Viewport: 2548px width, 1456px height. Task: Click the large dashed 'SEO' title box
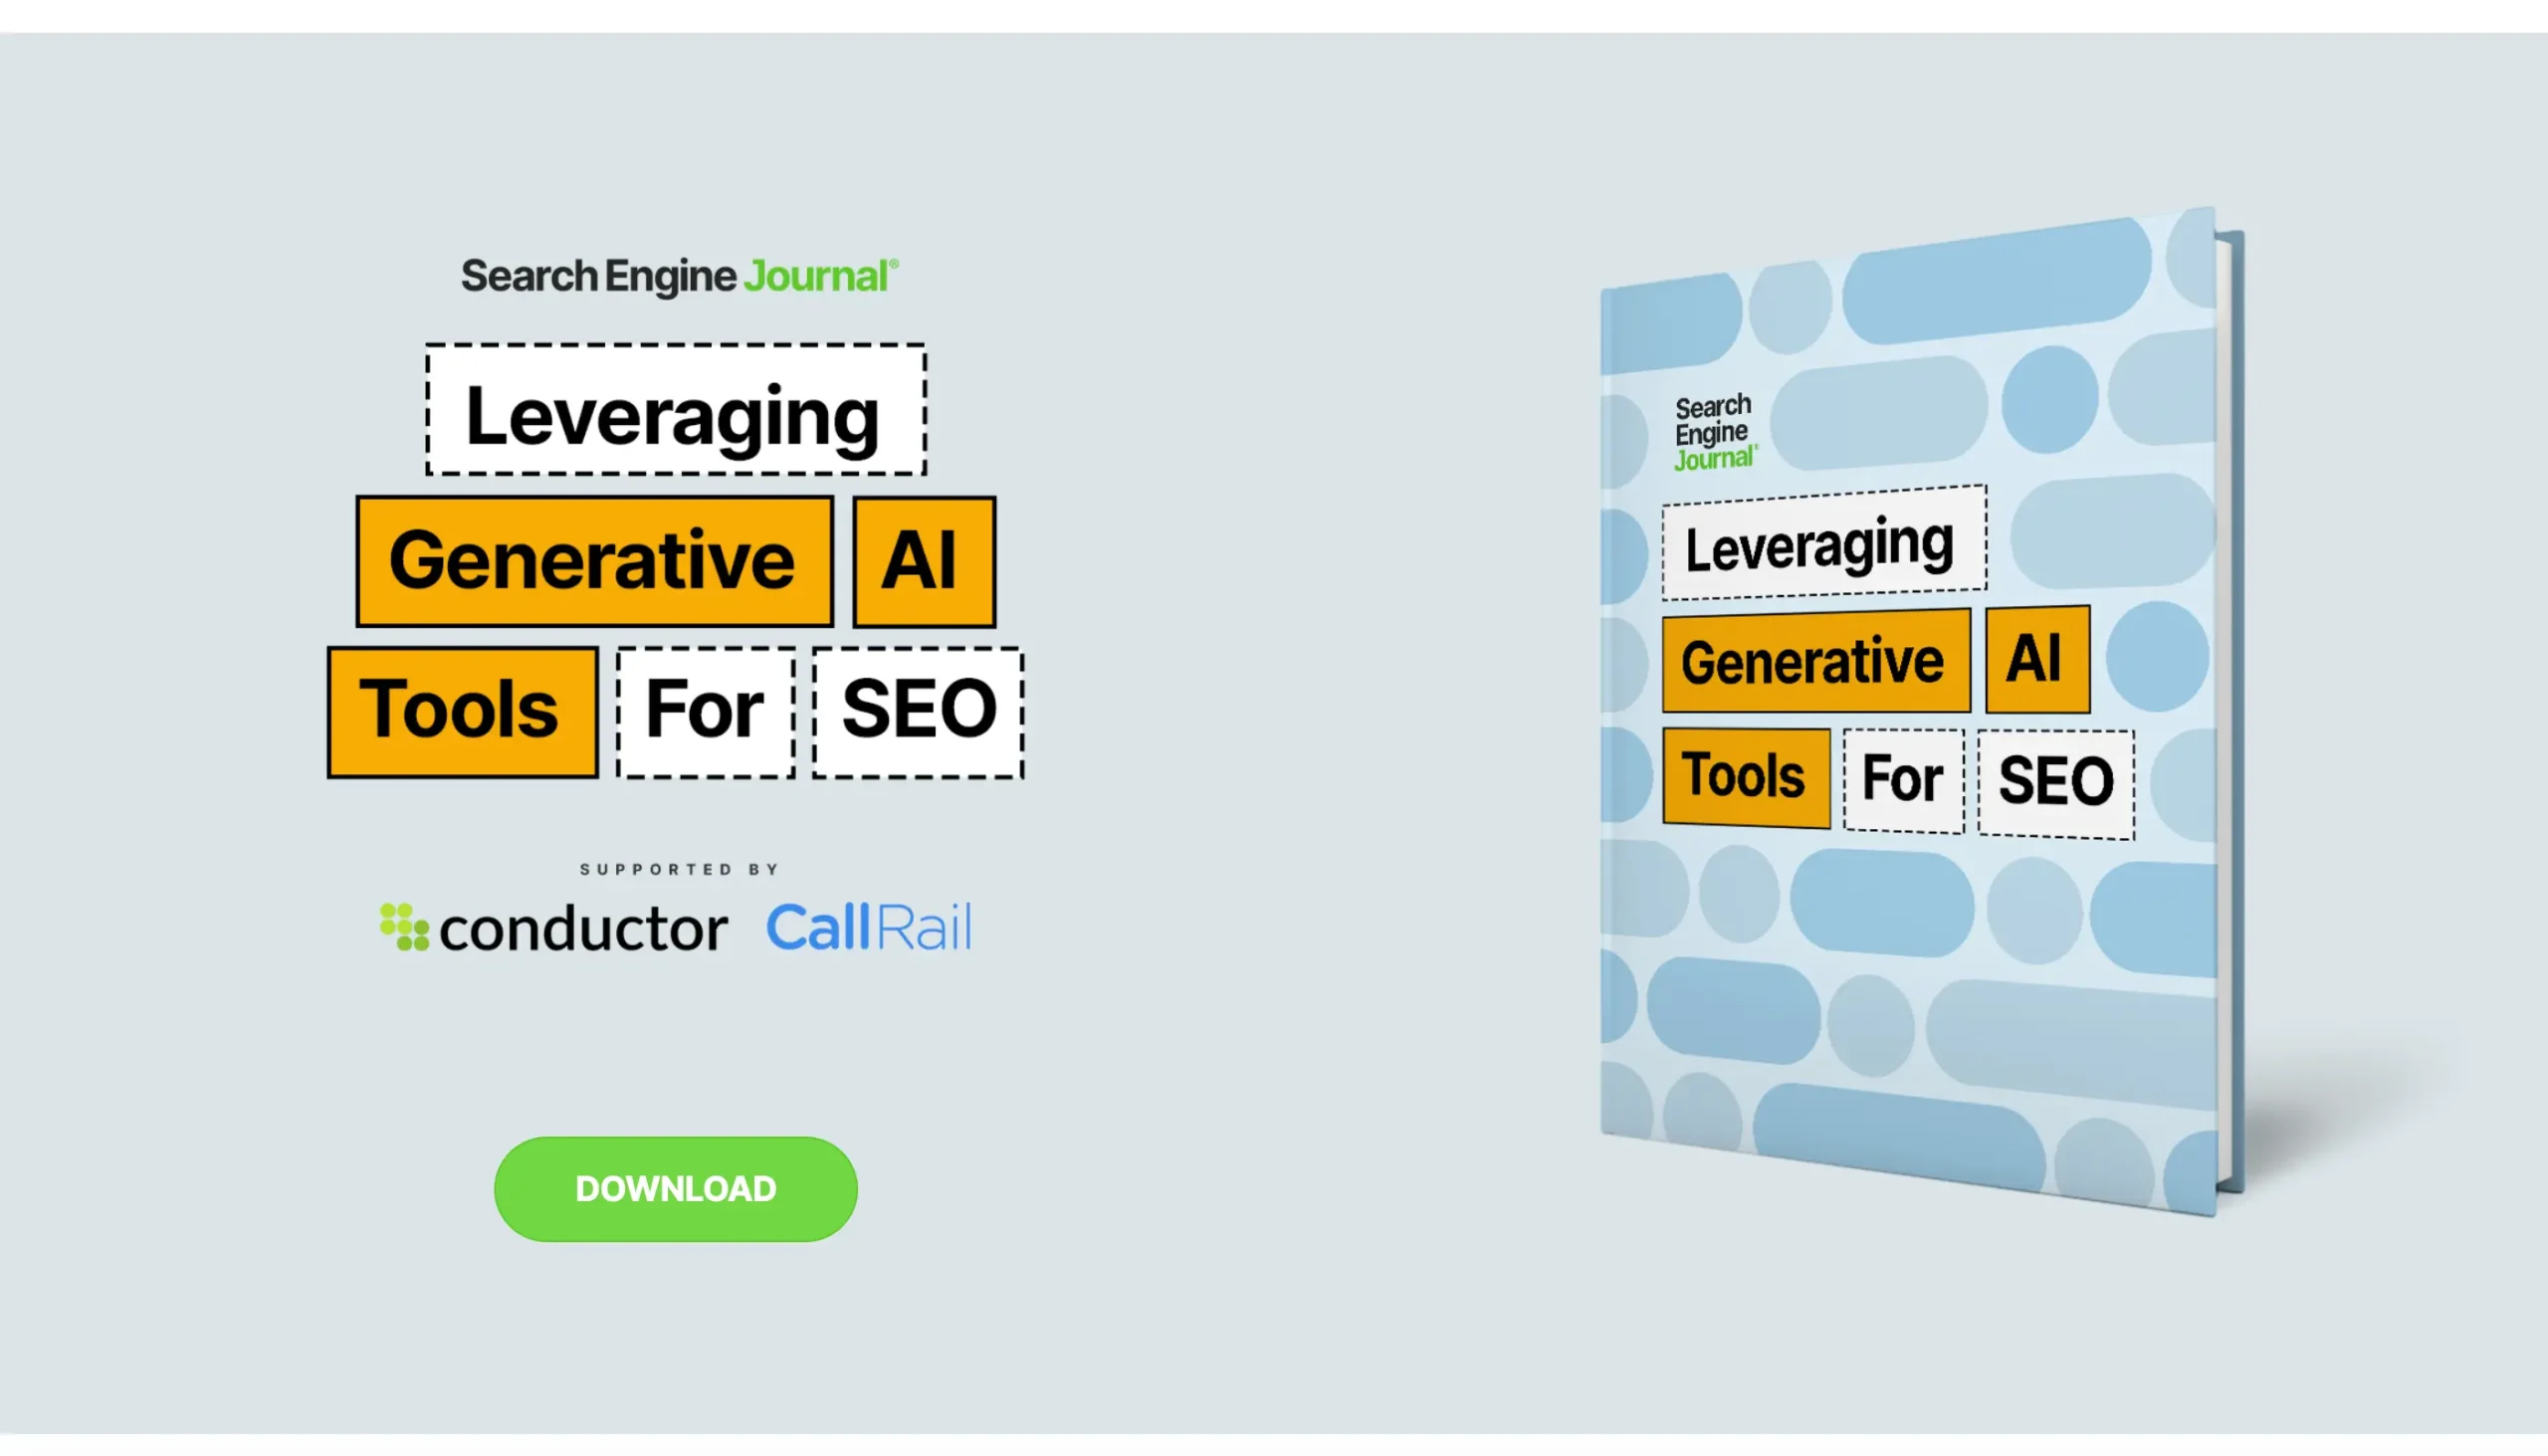(x=918, y=711)
